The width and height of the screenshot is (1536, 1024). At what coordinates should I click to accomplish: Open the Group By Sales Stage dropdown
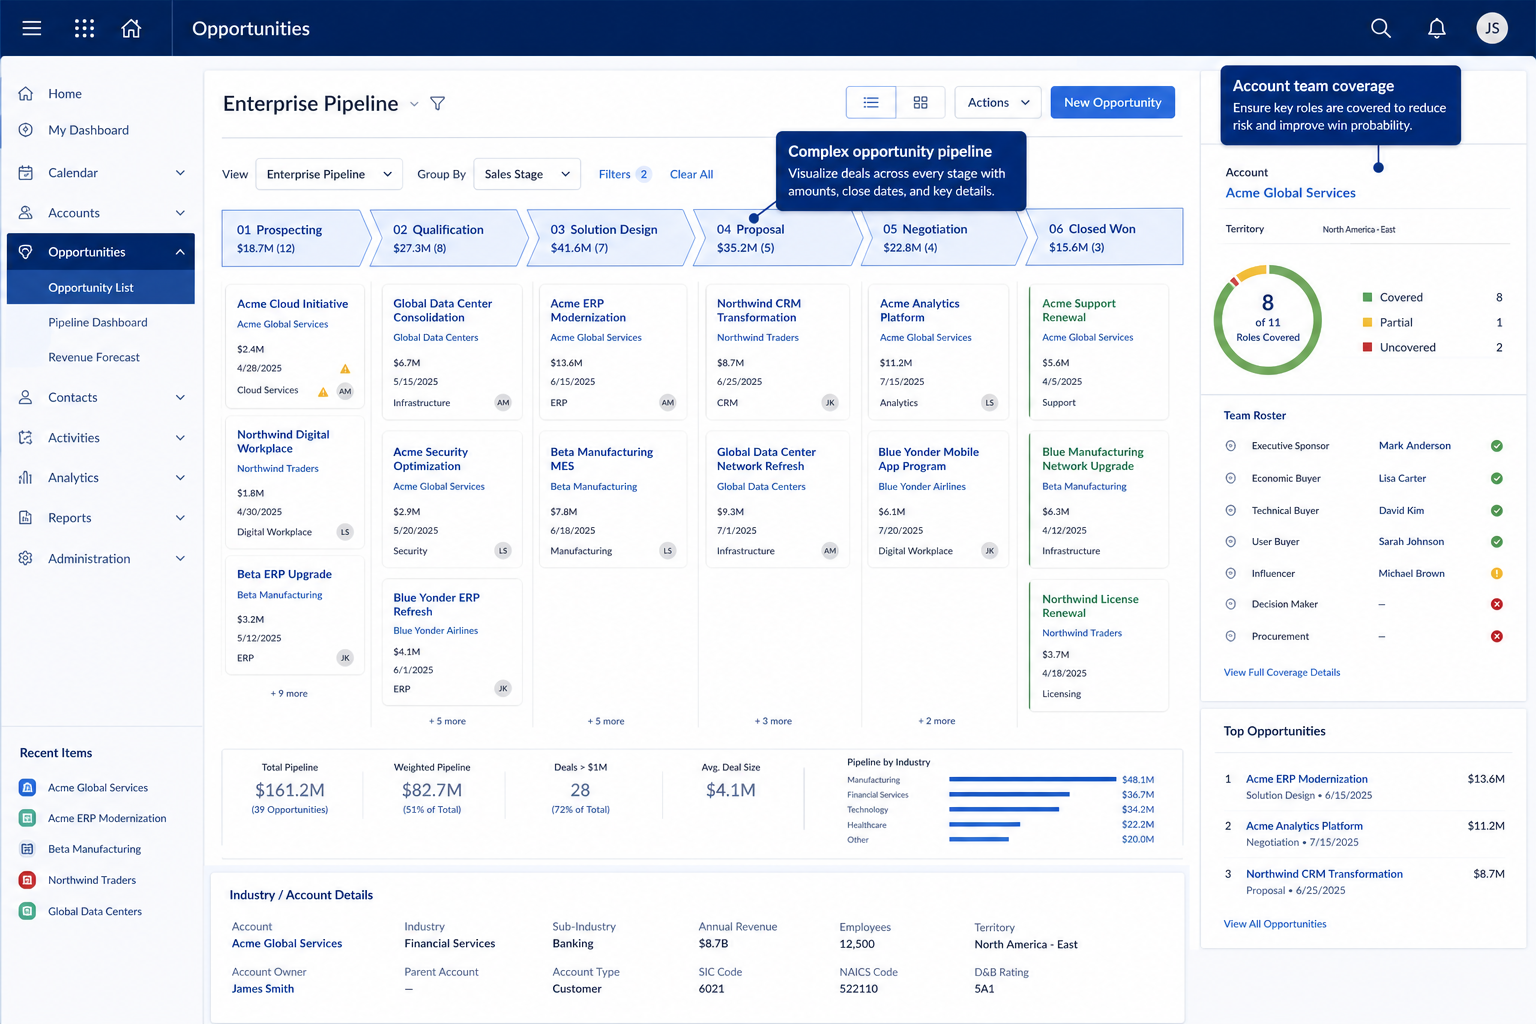tap(527, 174)
